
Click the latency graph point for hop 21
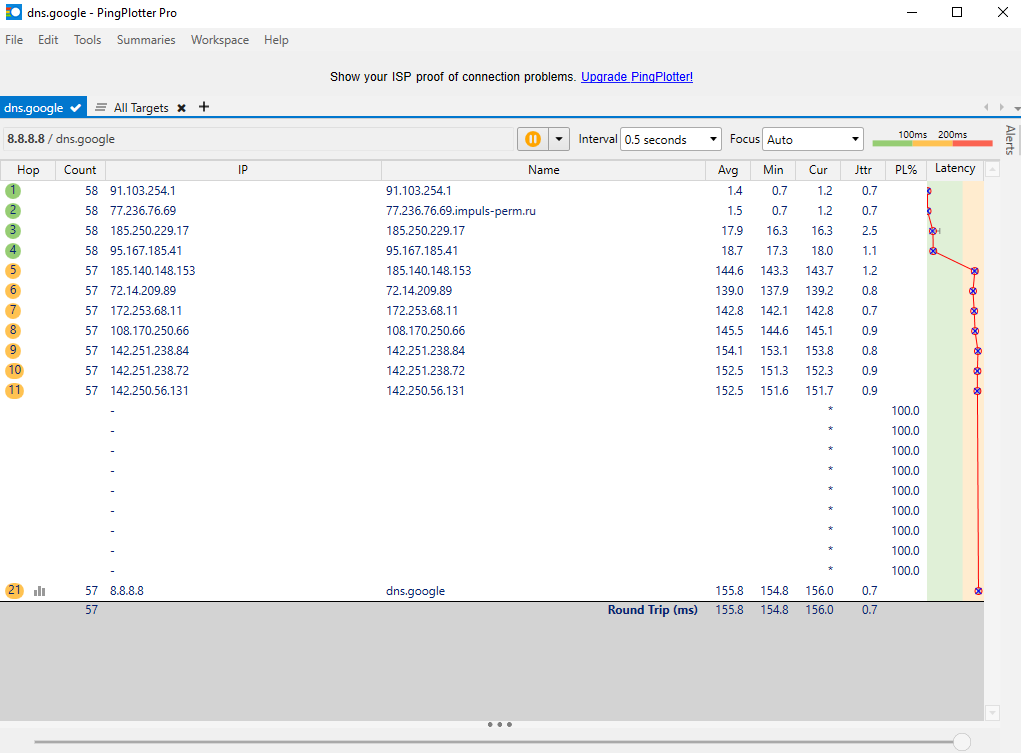(978, 591)
